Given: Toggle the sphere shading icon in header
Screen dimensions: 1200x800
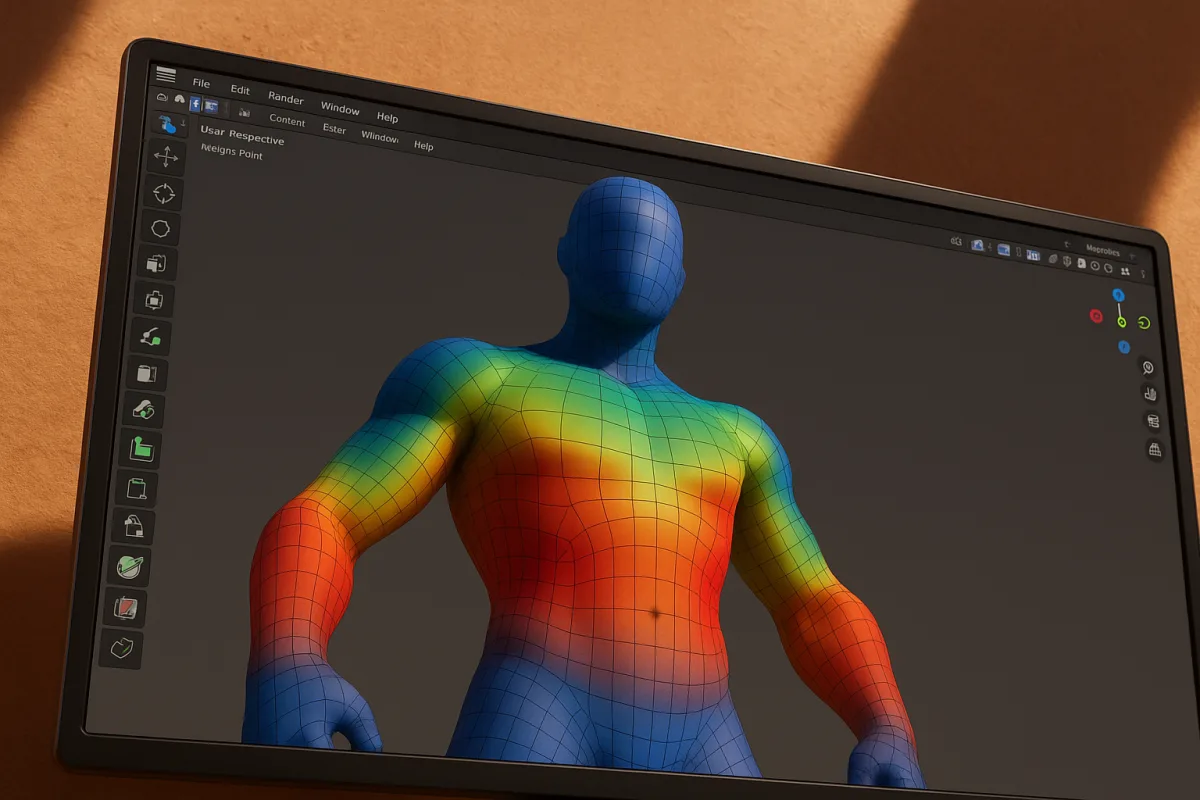Looking at the screenshot, I should (1053, 259).
